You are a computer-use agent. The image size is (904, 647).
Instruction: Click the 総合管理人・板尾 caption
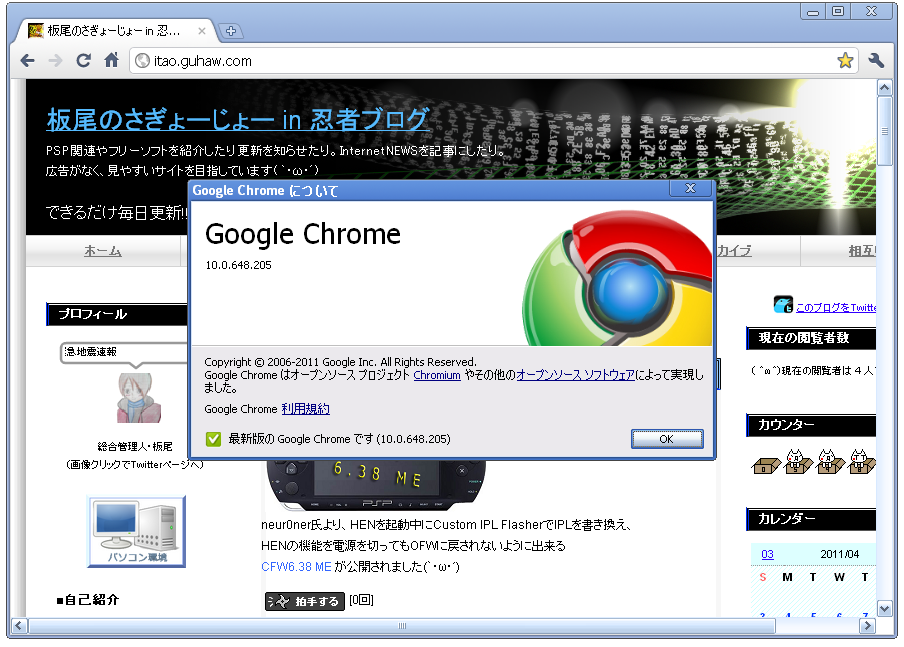[x=135, y=447]
